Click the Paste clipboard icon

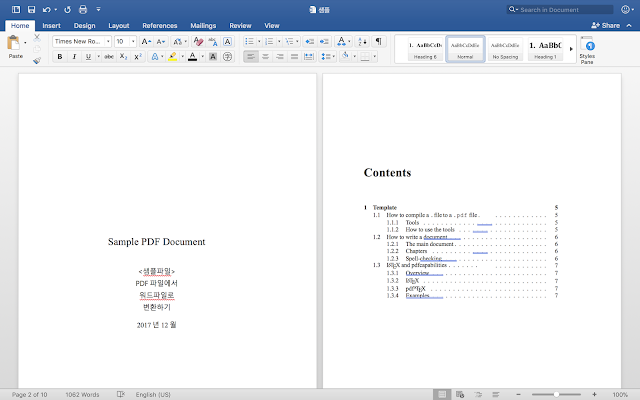click(x=13, y=43)
